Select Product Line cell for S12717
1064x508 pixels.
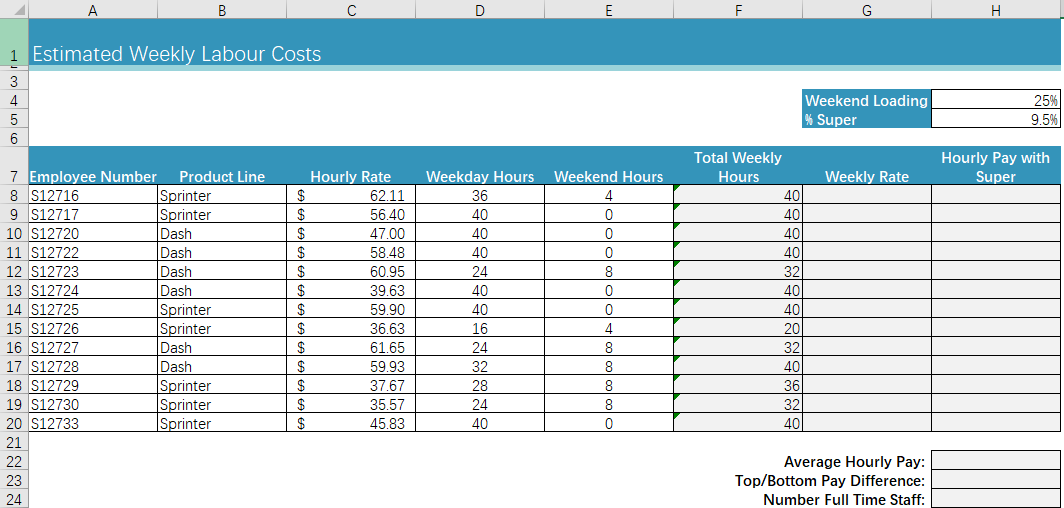pos(222,214)
